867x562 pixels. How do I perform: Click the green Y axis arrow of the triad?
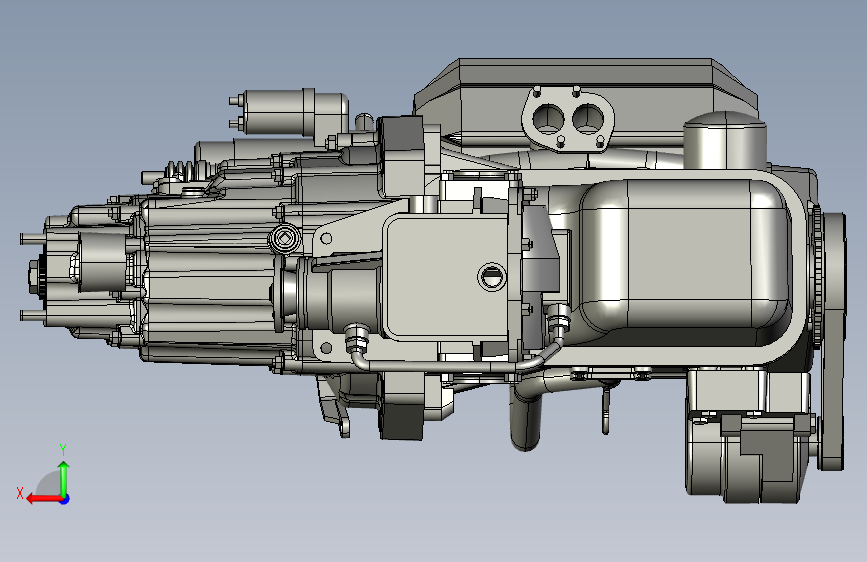tap(64, 478)
